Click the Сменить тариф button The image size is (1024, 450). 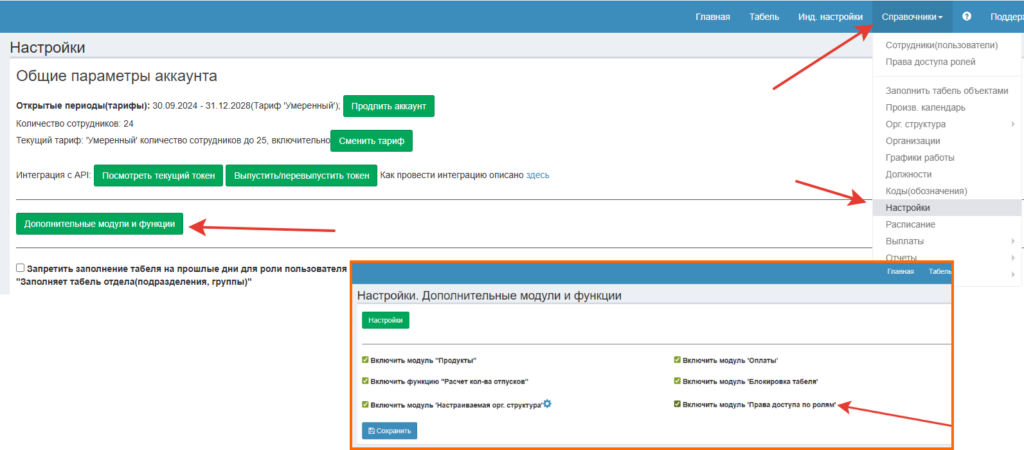(x=372, y=140)
